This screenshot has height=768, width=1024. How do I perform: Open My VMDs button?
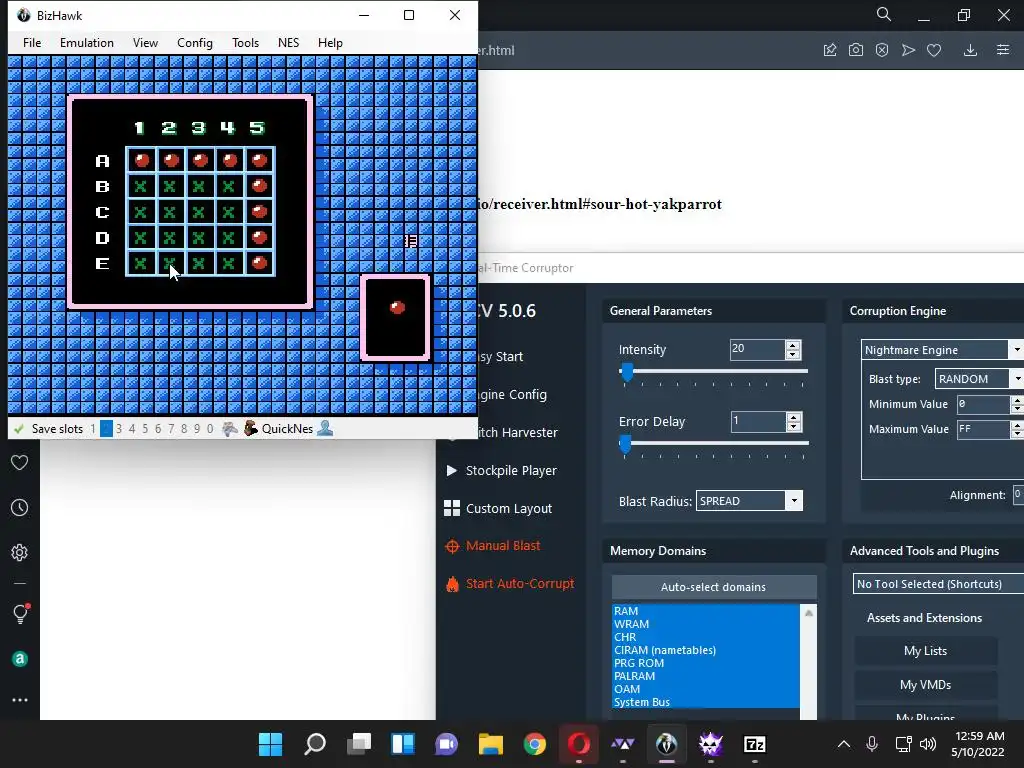click(925, 684)
